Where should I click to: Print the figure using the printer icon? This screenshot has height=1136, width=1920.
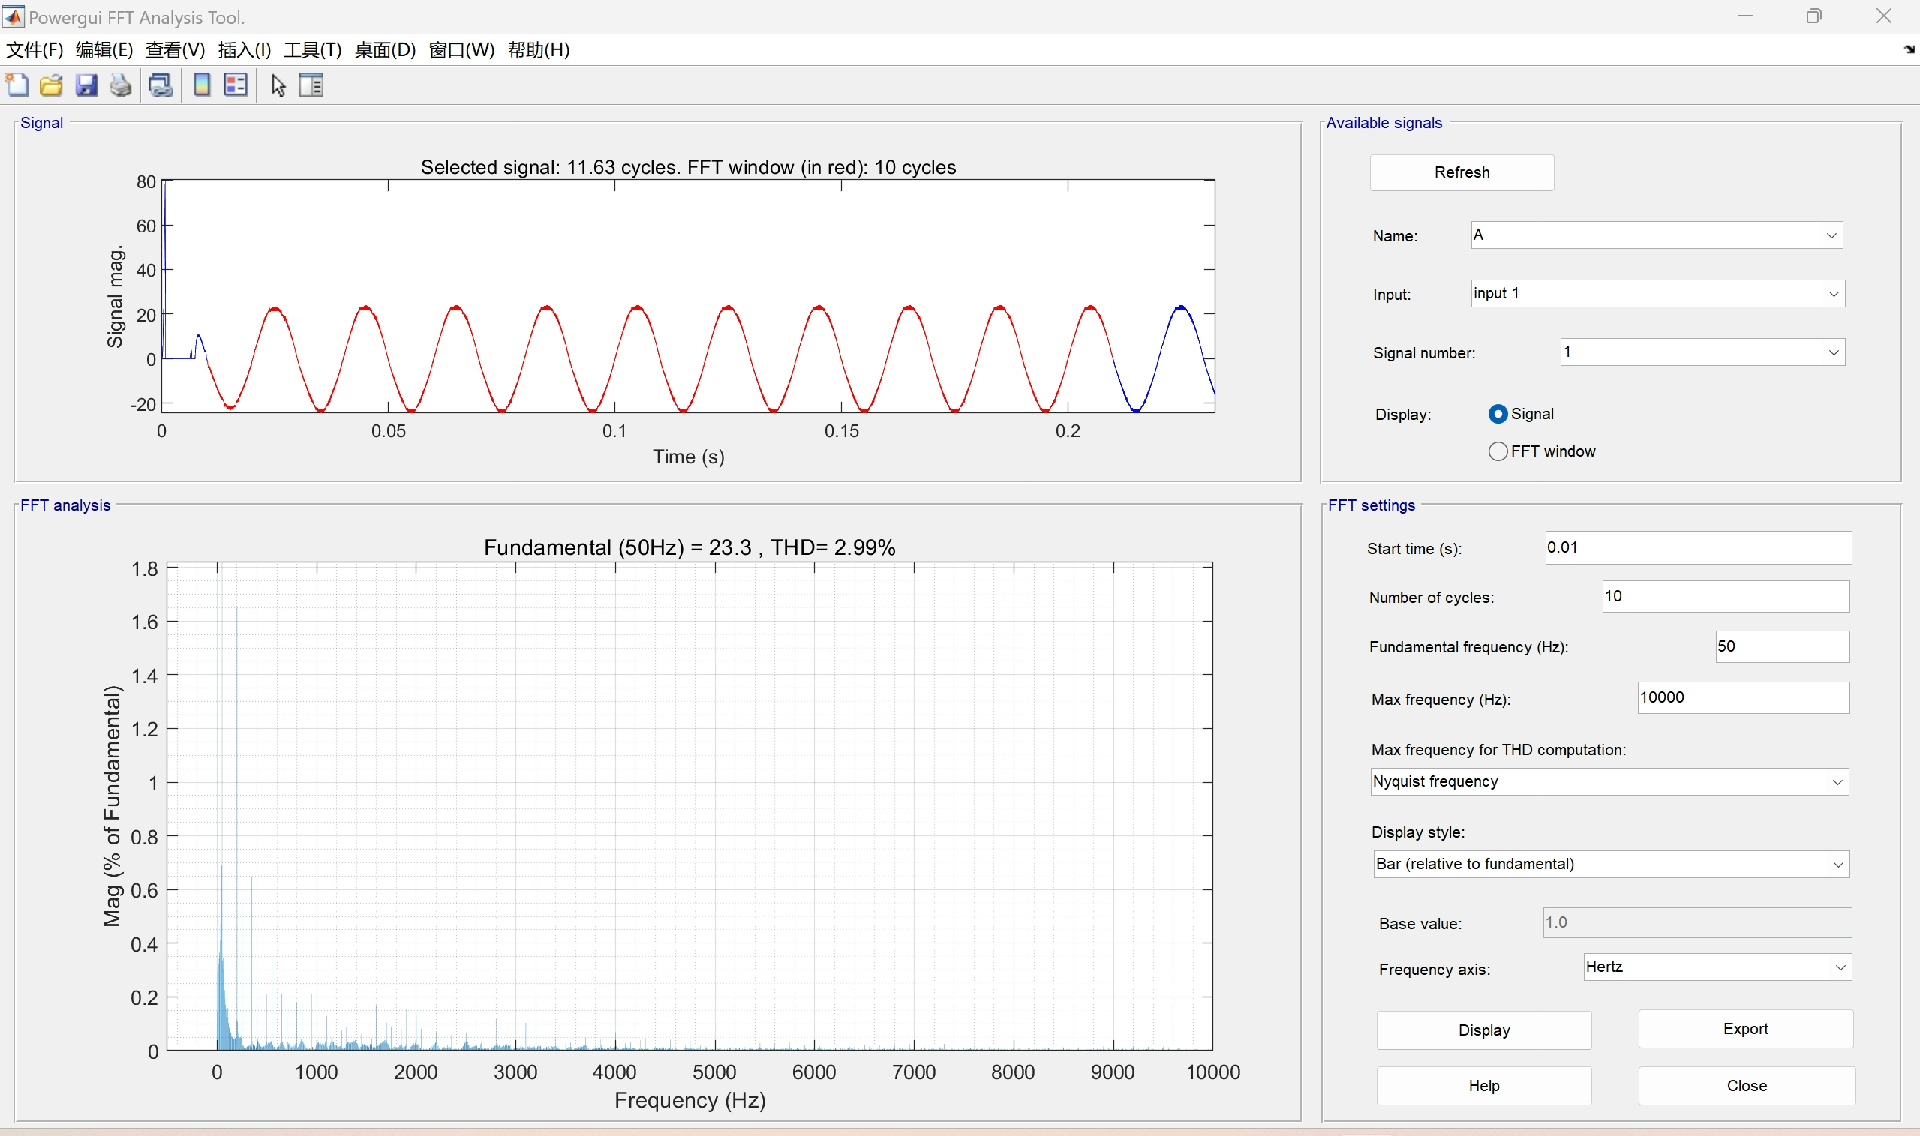[x=121, y=86]
